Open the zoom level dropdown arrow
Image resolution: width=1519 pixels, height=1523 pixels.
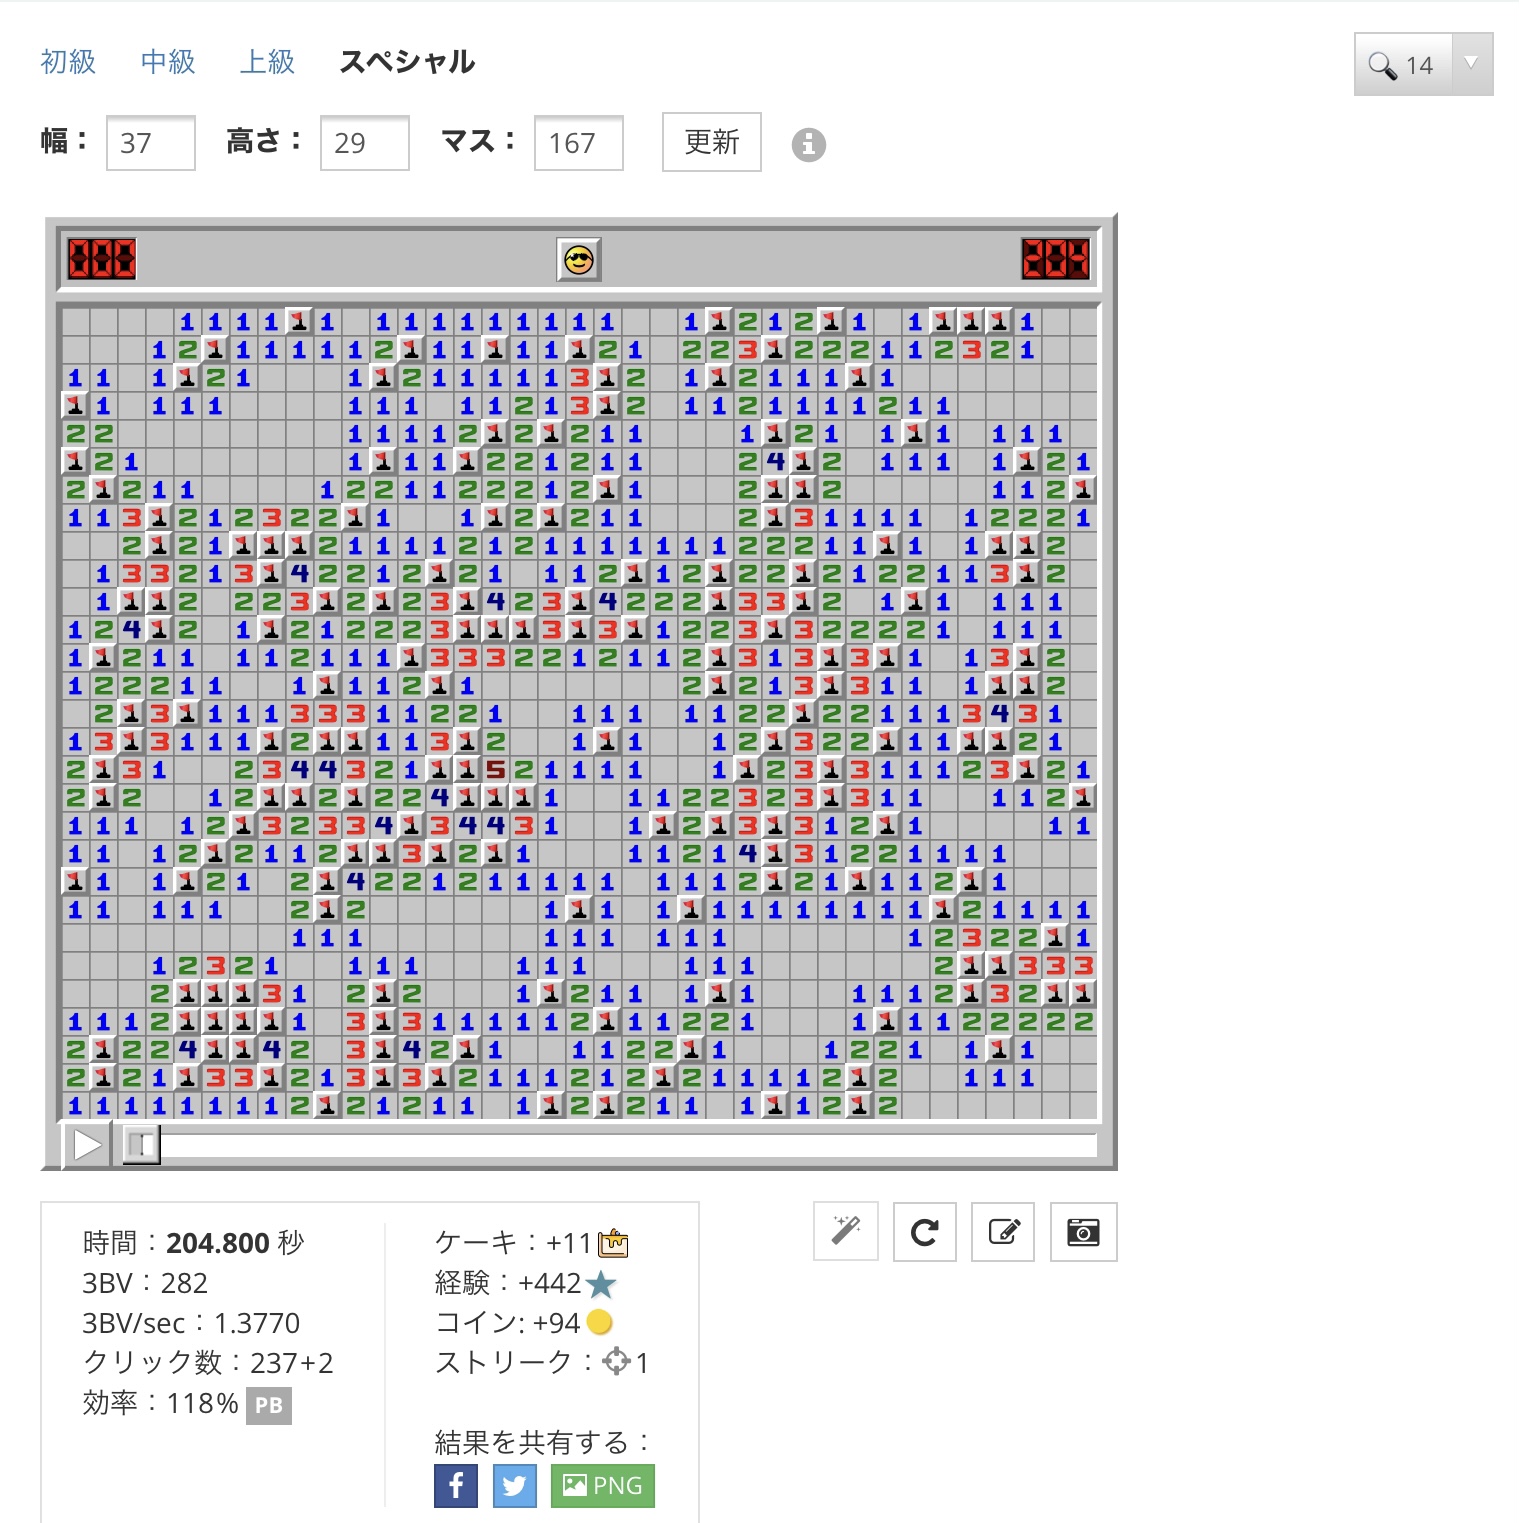pyautogui.click(x=1472, y=64)
